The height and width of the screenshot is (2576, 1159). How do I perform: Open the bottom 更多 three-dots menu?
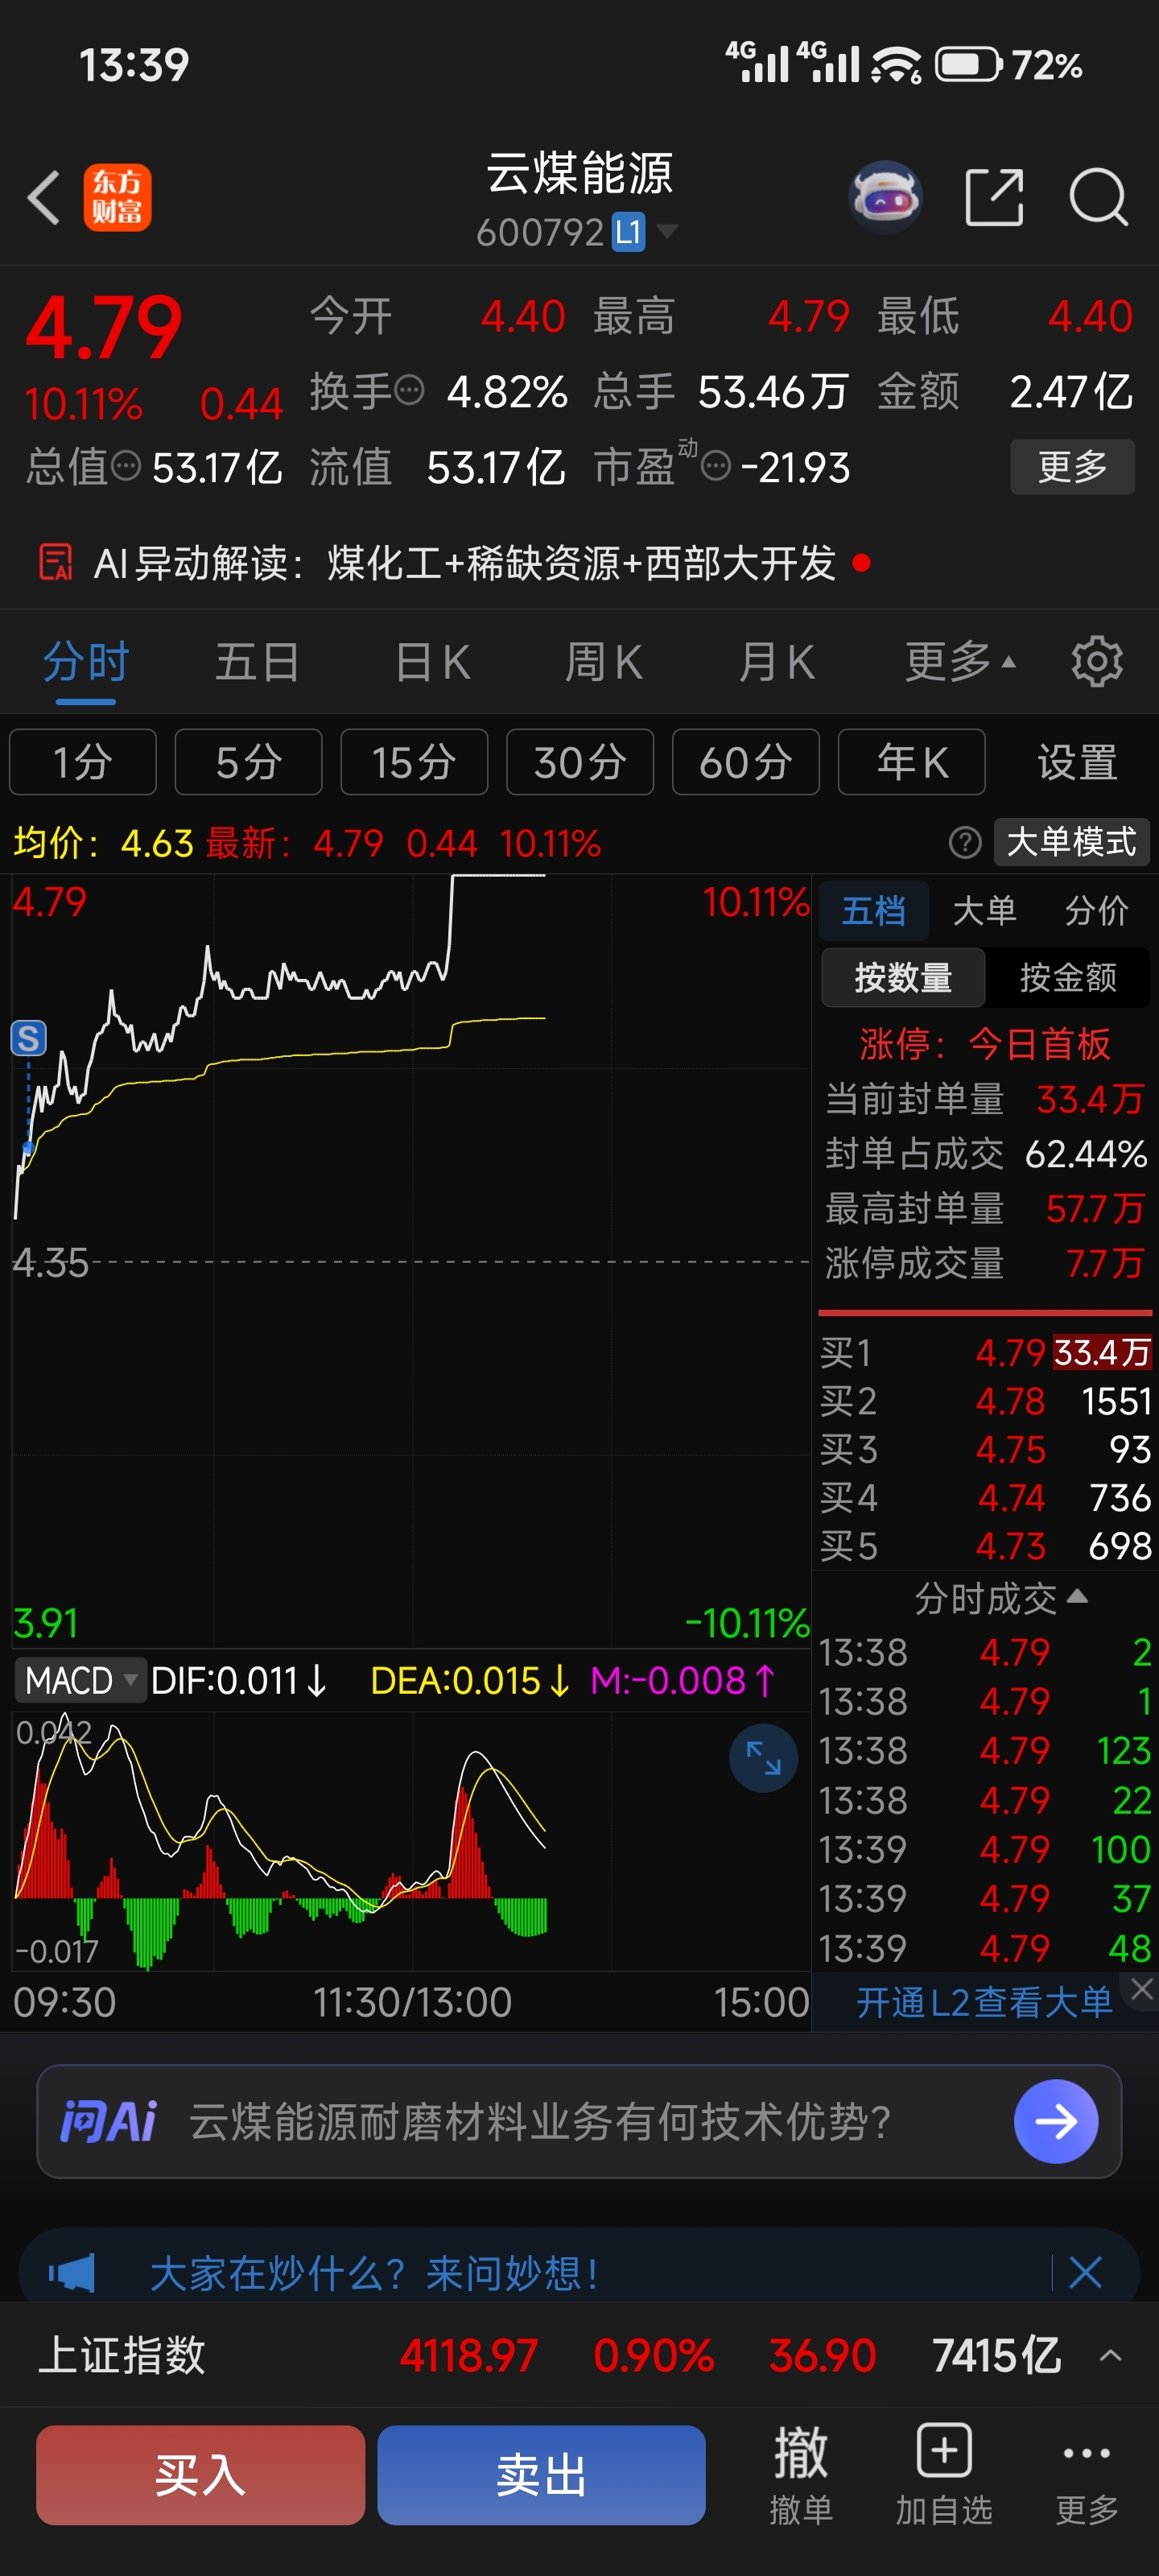pos(1087,2475)
